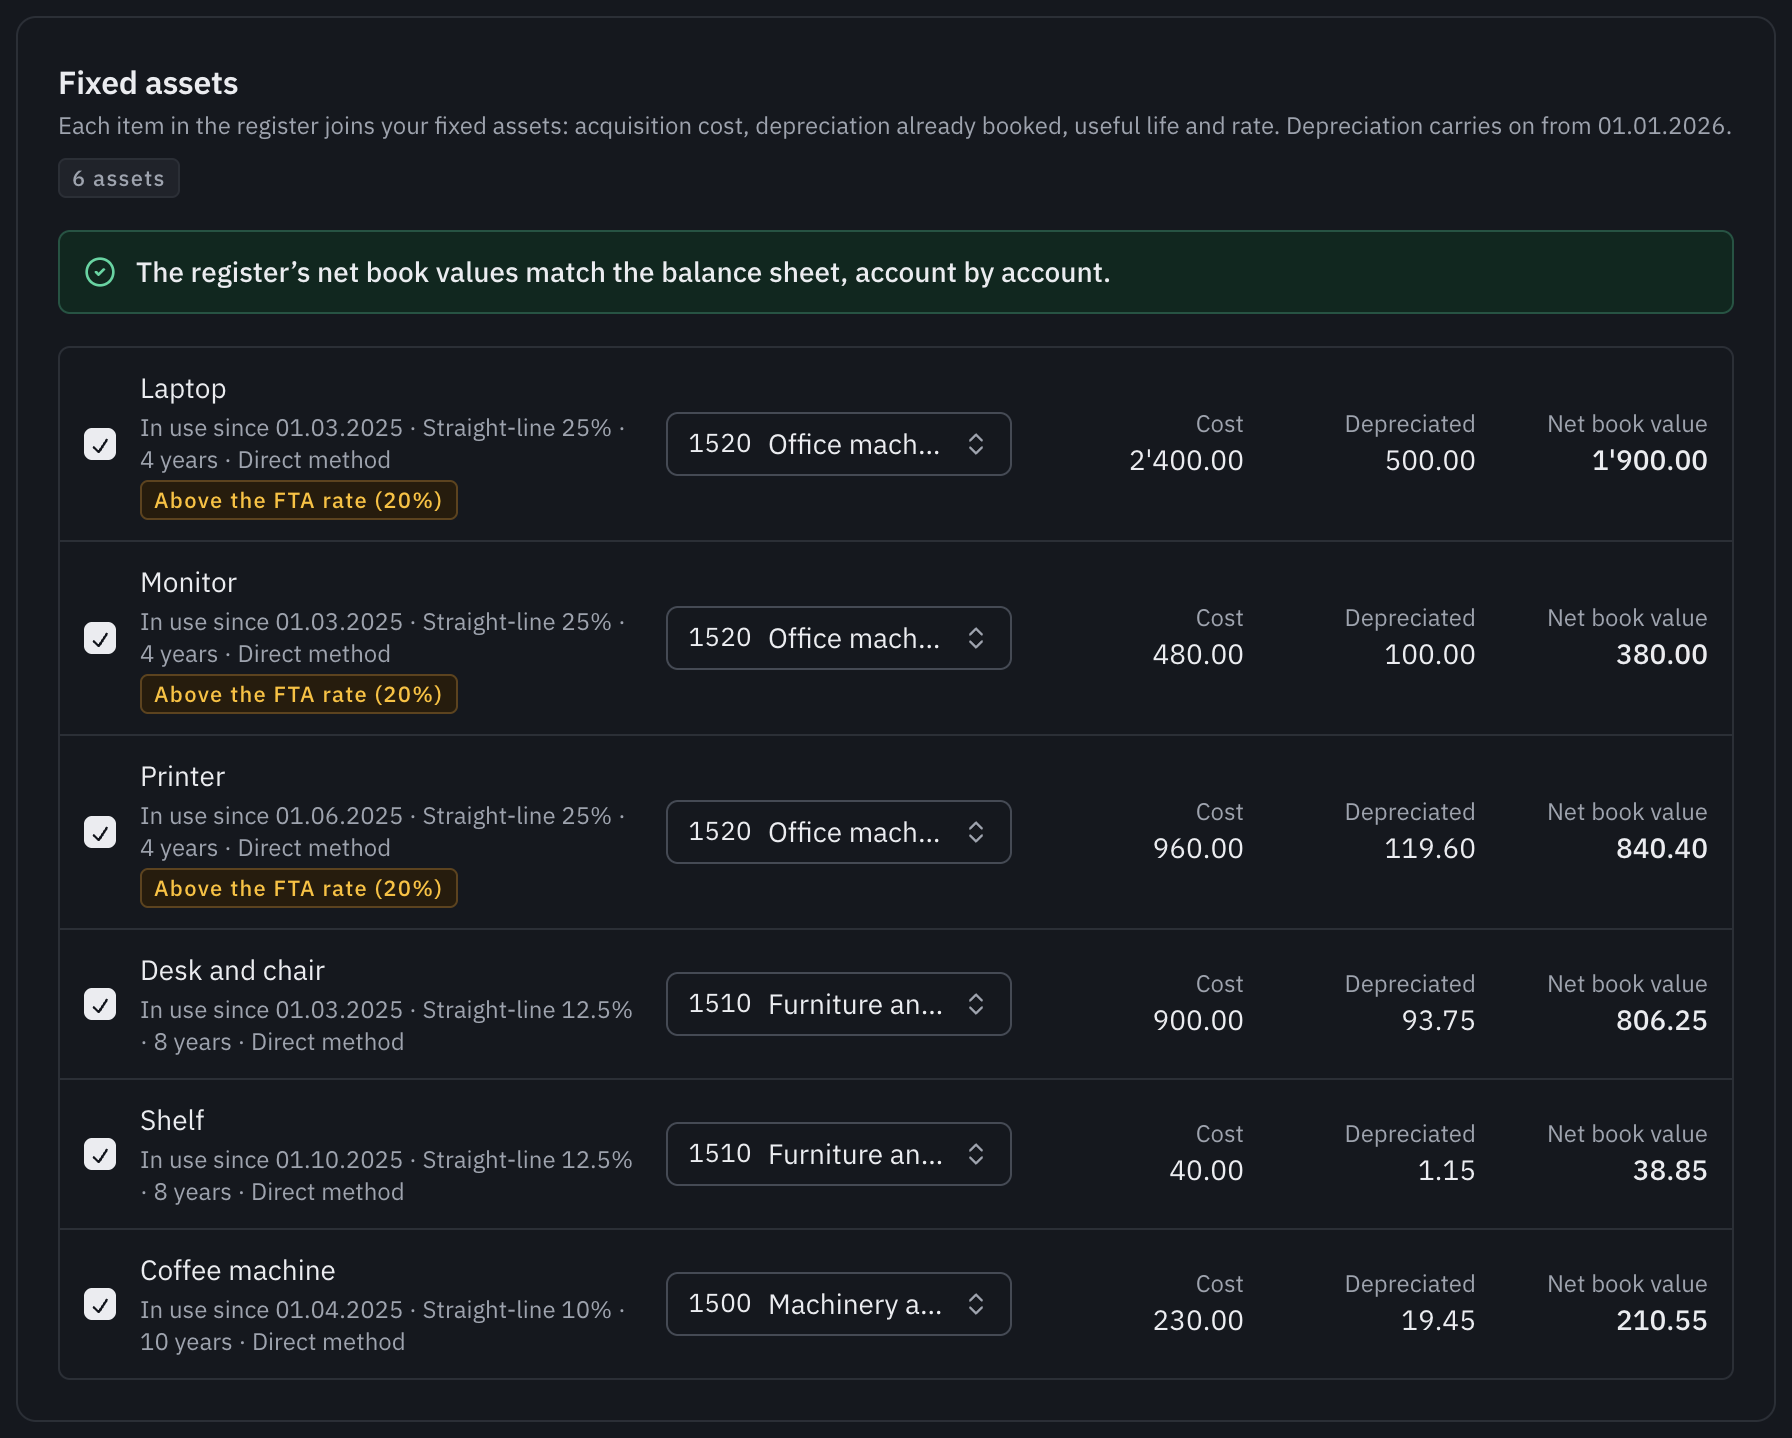The image size is (1792, 1438).
Task: Deselect the Printer asset checkbox
Action: point(100,832)
